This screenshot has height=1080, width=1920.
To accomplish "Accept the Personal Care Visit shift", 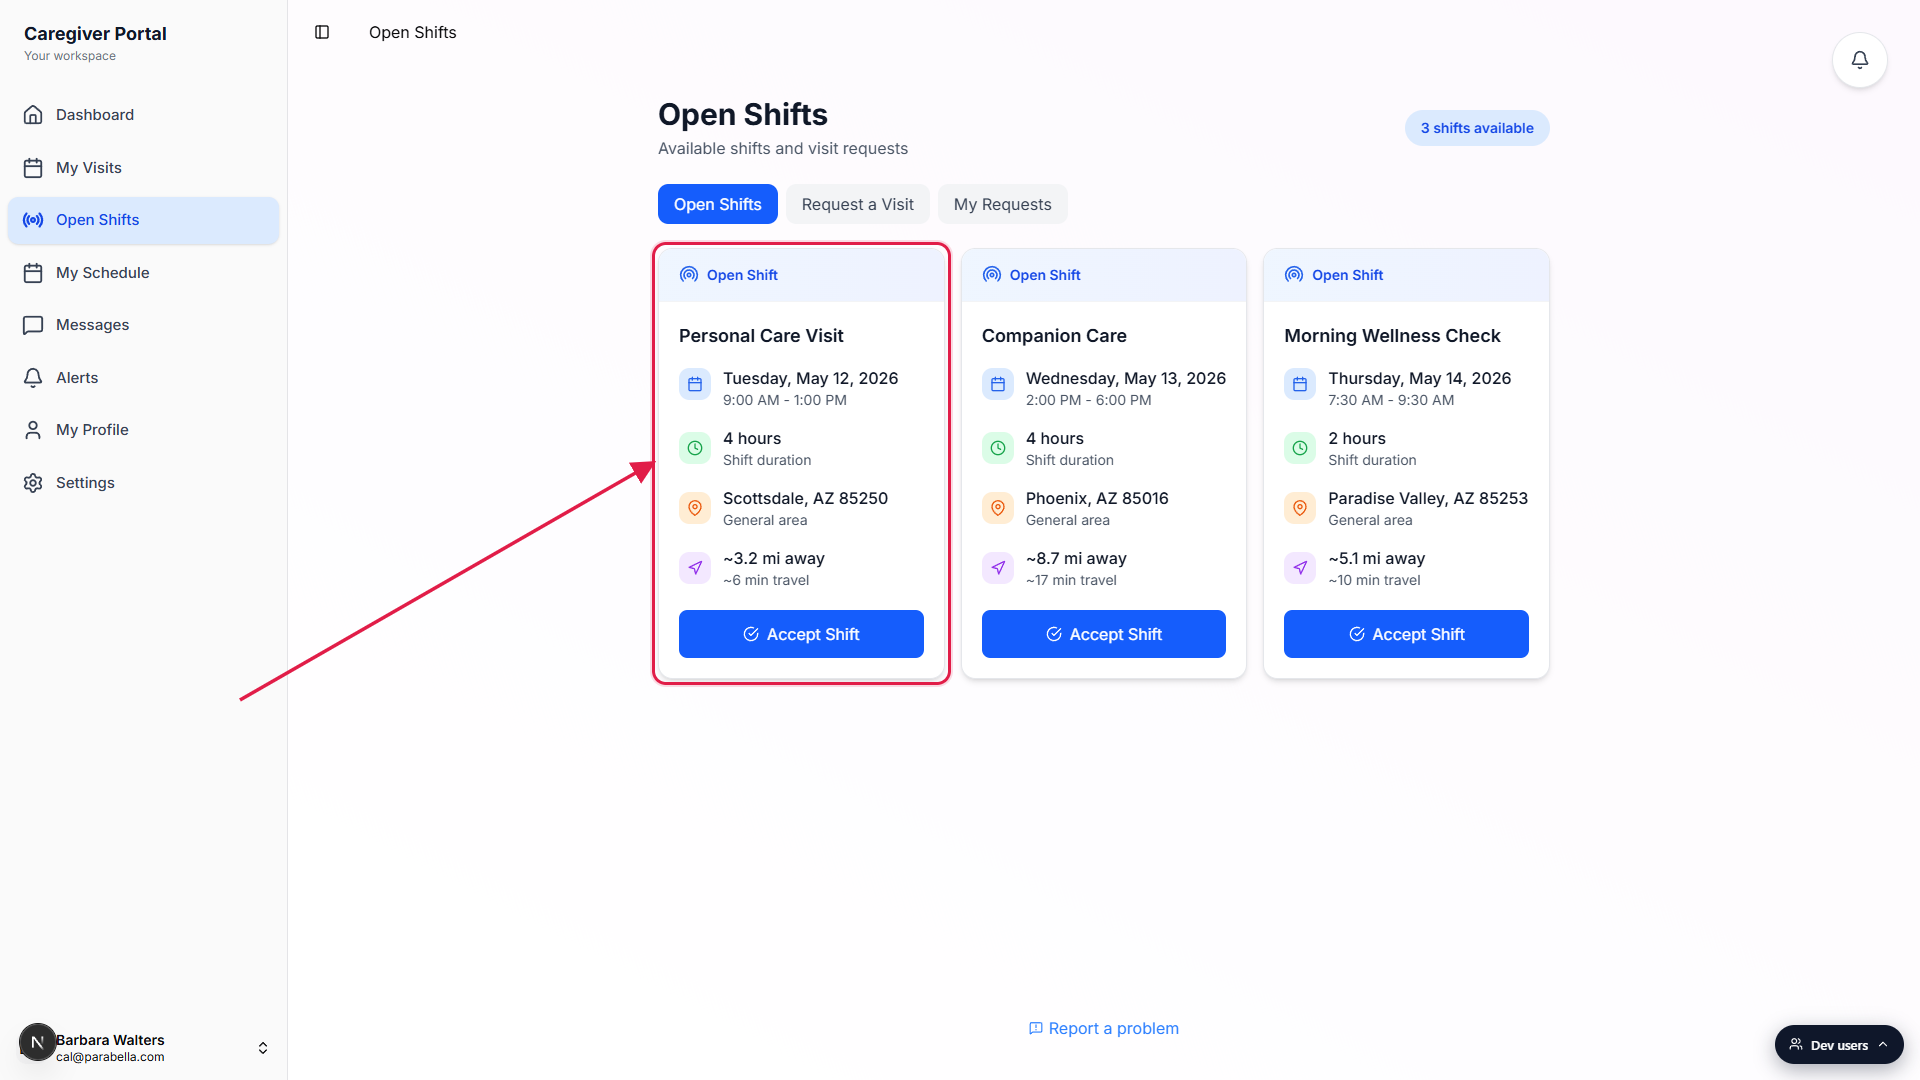I will [801, 634].
